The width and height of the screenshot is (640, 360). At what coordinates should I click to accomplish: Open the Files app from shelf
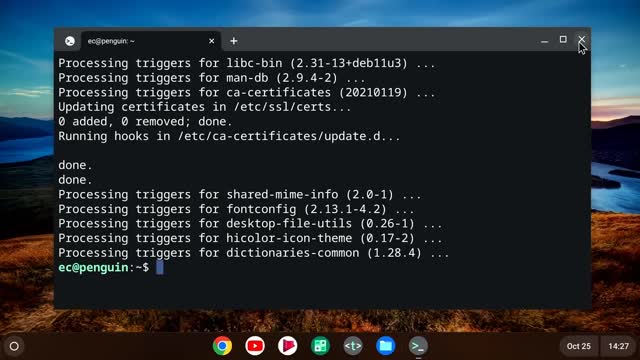pos(386,346)
